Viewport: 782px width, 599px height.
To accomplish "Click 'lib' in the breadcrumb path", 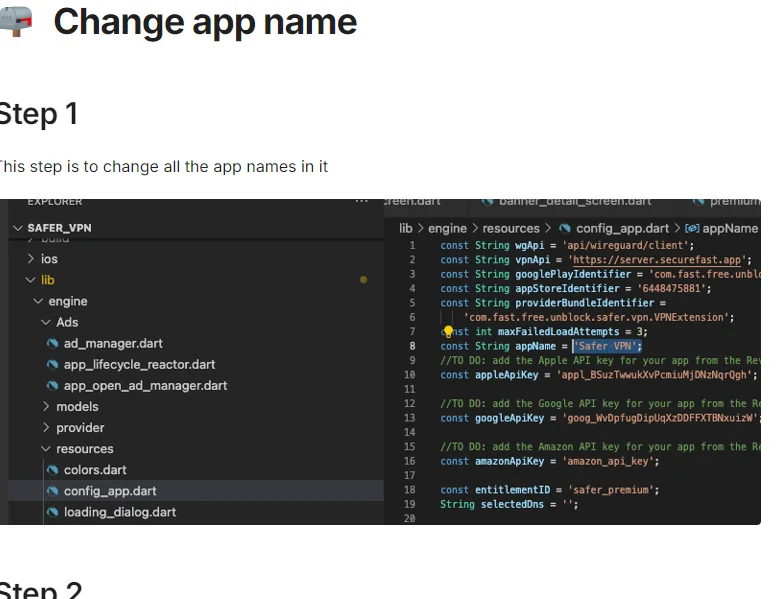I will pos(405,228).
